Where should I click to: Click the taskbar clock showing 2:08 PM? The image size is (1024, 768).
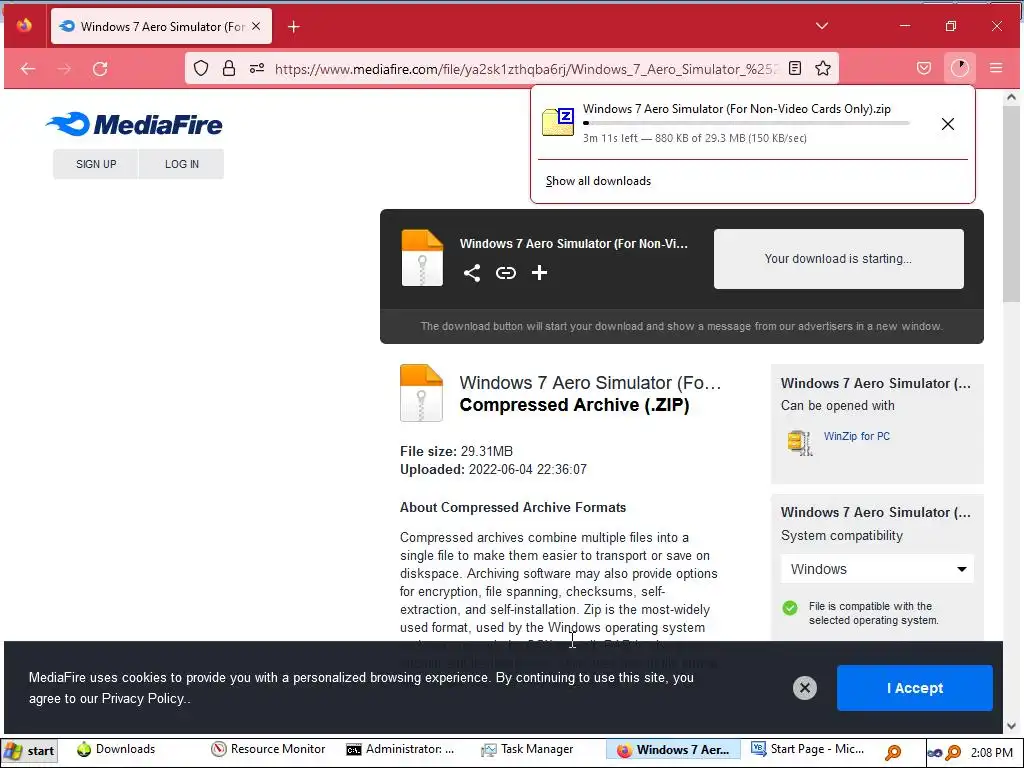pos(991,752)
